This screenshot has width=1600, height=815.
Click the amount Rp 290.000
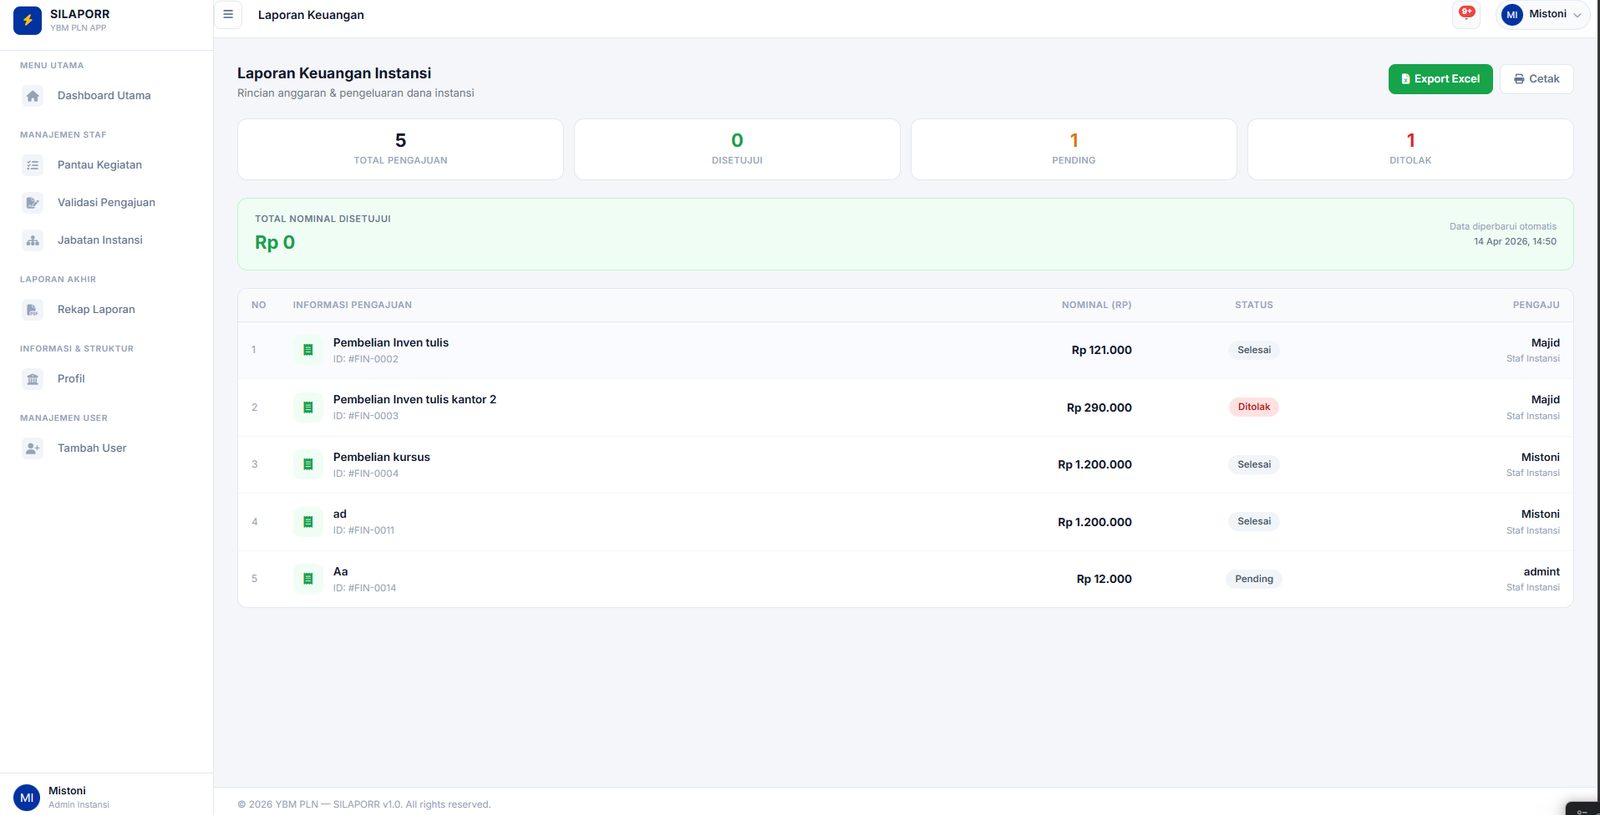coord(1099,408)
